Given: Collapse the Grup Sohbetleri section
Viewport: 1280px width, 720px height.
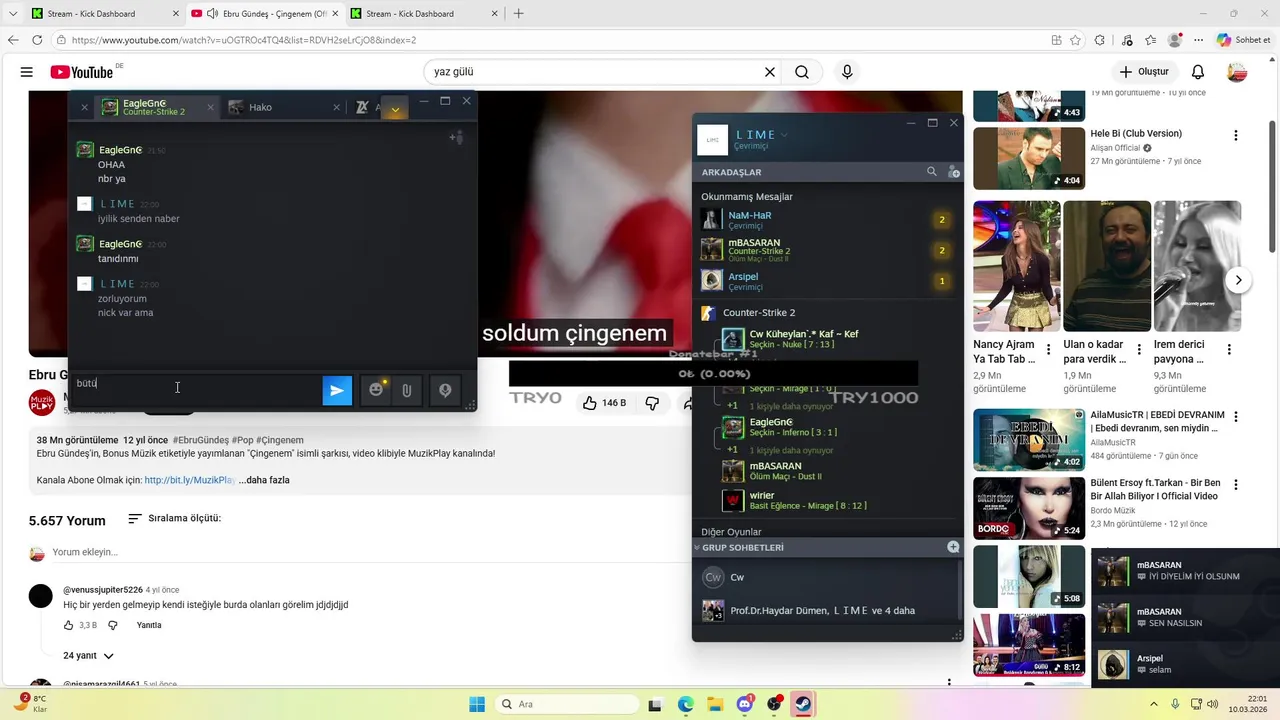Looking at the screenshot, I should [697, 548].
